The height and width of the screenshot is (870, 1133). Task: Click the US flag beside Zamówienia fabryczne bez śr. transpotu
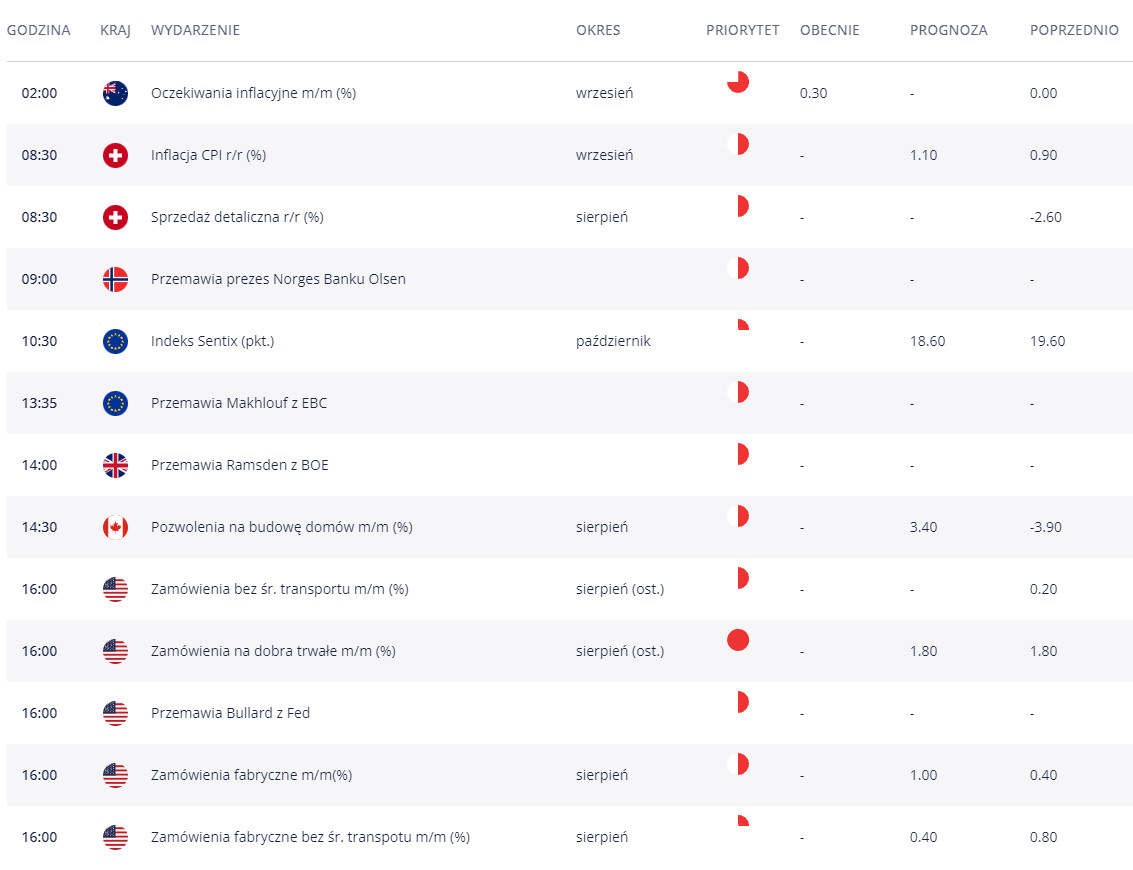click(116, 837)
